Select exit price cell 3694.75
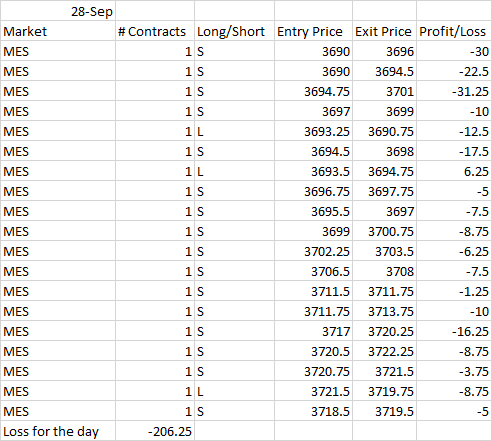 [384, 171]
